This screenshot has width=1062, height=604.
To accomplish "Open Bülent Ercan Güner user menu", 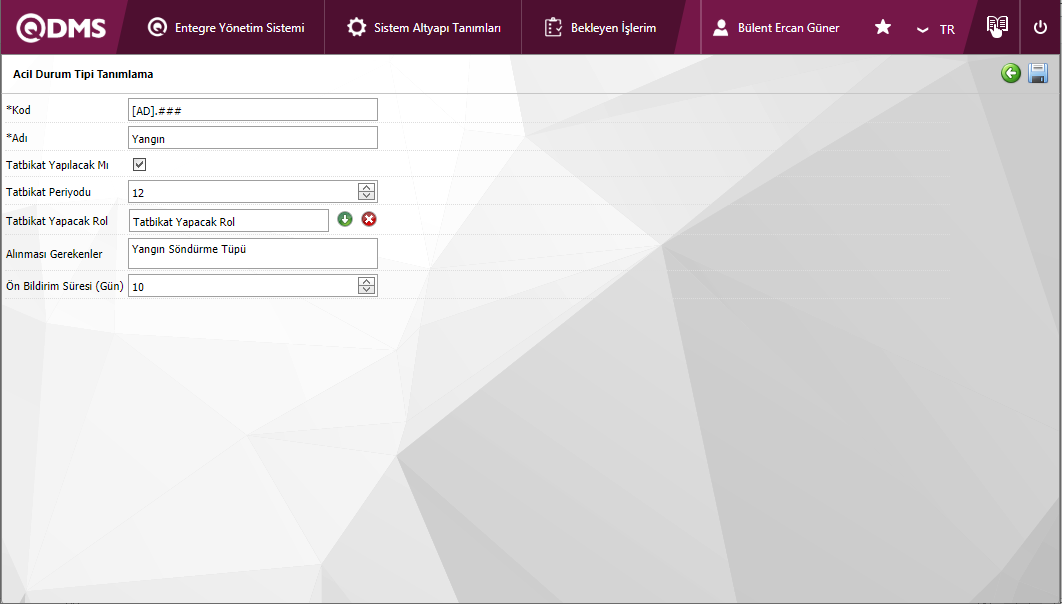I will (776, 28).
